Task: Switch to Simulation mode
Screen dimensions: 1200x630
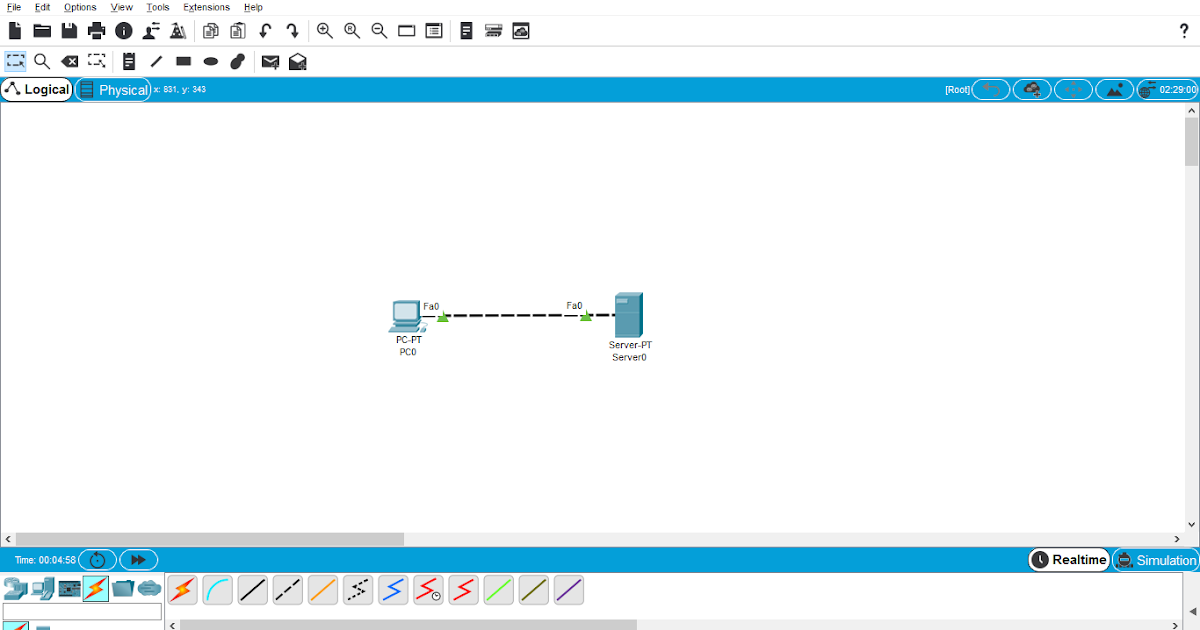Action: pos(1155,559)
